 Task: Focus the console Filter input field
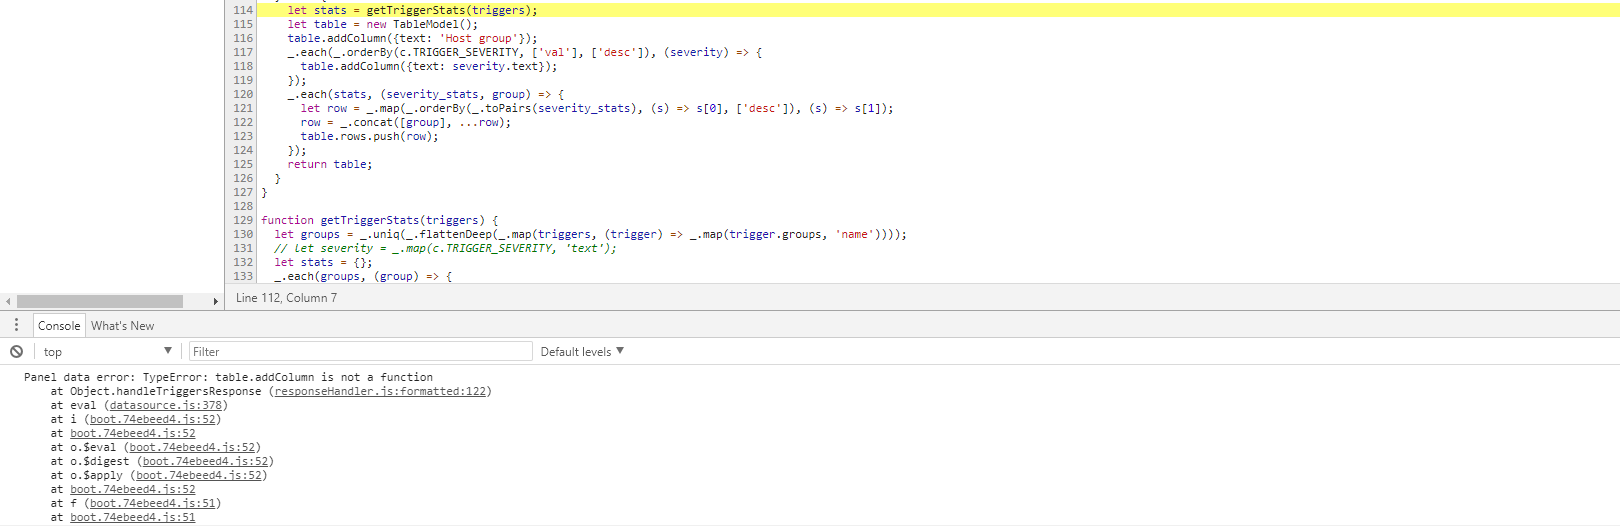point(360,351)
